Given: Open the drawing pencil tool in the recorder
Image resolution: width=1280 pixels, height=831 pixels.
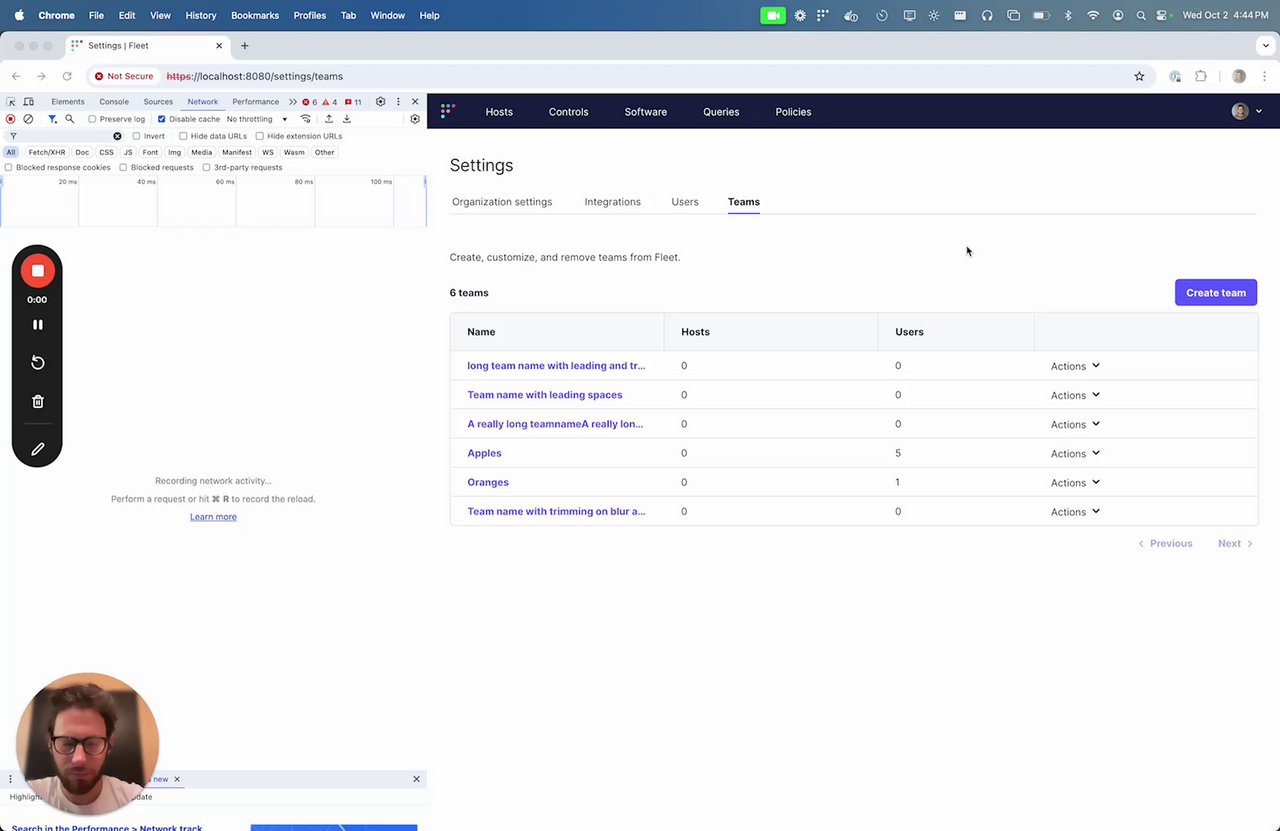Looking at the screenshot, I should tap(37, 449).
